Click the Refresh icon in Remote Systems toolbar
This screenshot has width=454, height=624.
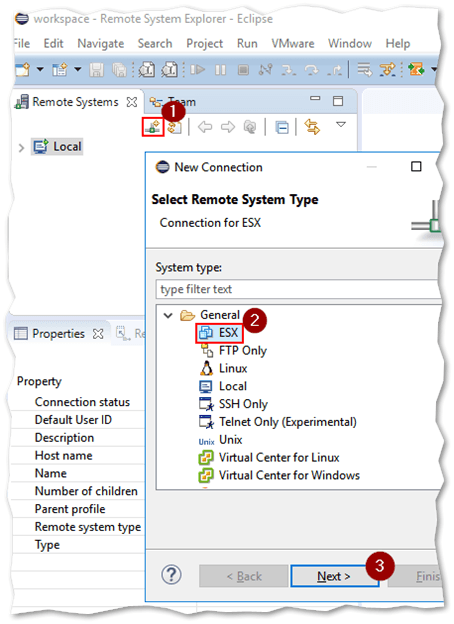[175, 127]
